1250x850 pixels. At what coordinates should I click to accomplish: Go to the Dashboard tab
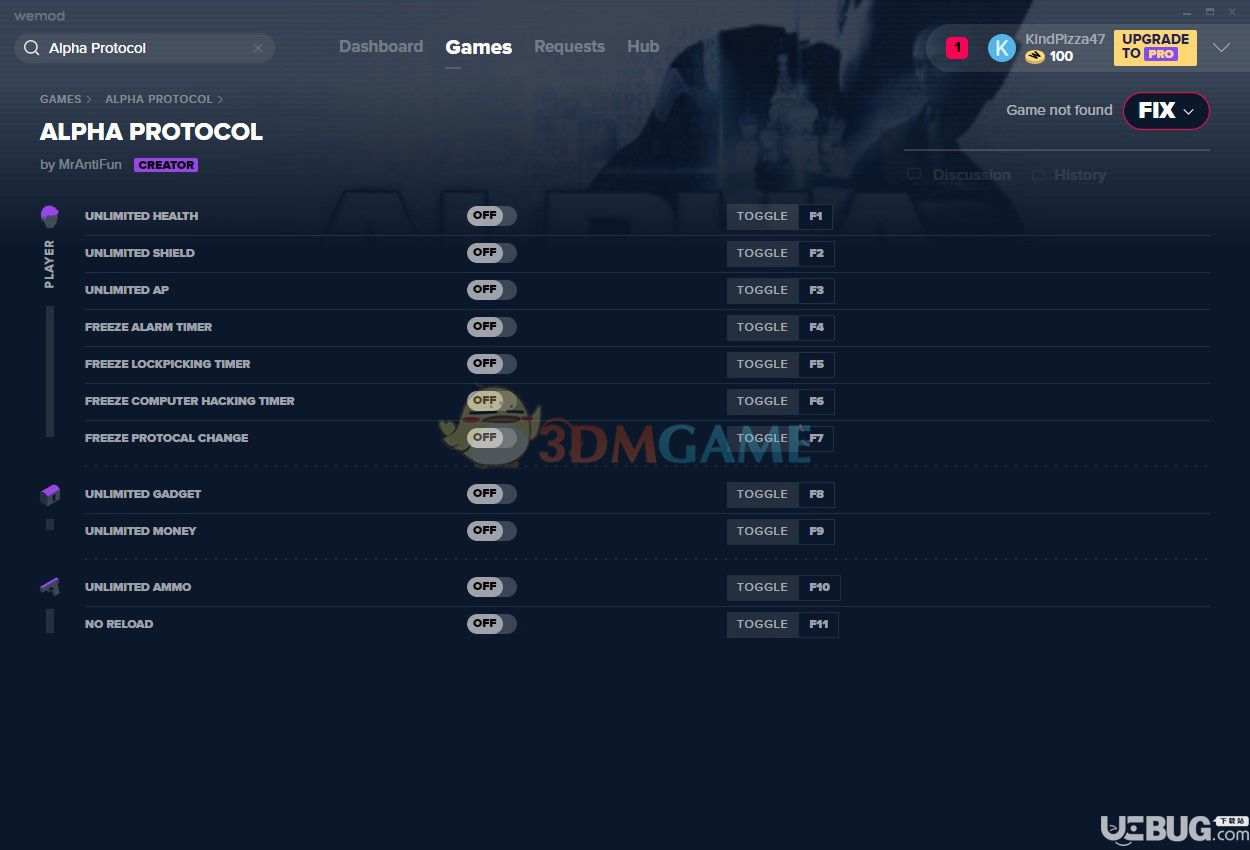coord(381,47)
